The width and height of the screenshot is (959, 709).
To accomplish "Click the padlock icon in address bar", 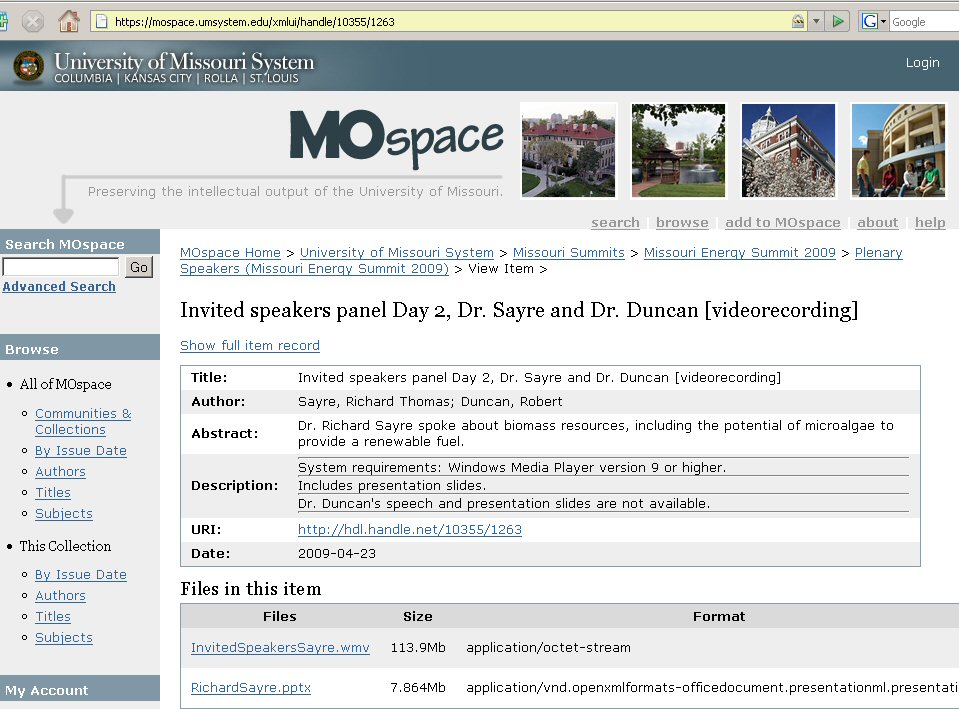I will point(798,21).
